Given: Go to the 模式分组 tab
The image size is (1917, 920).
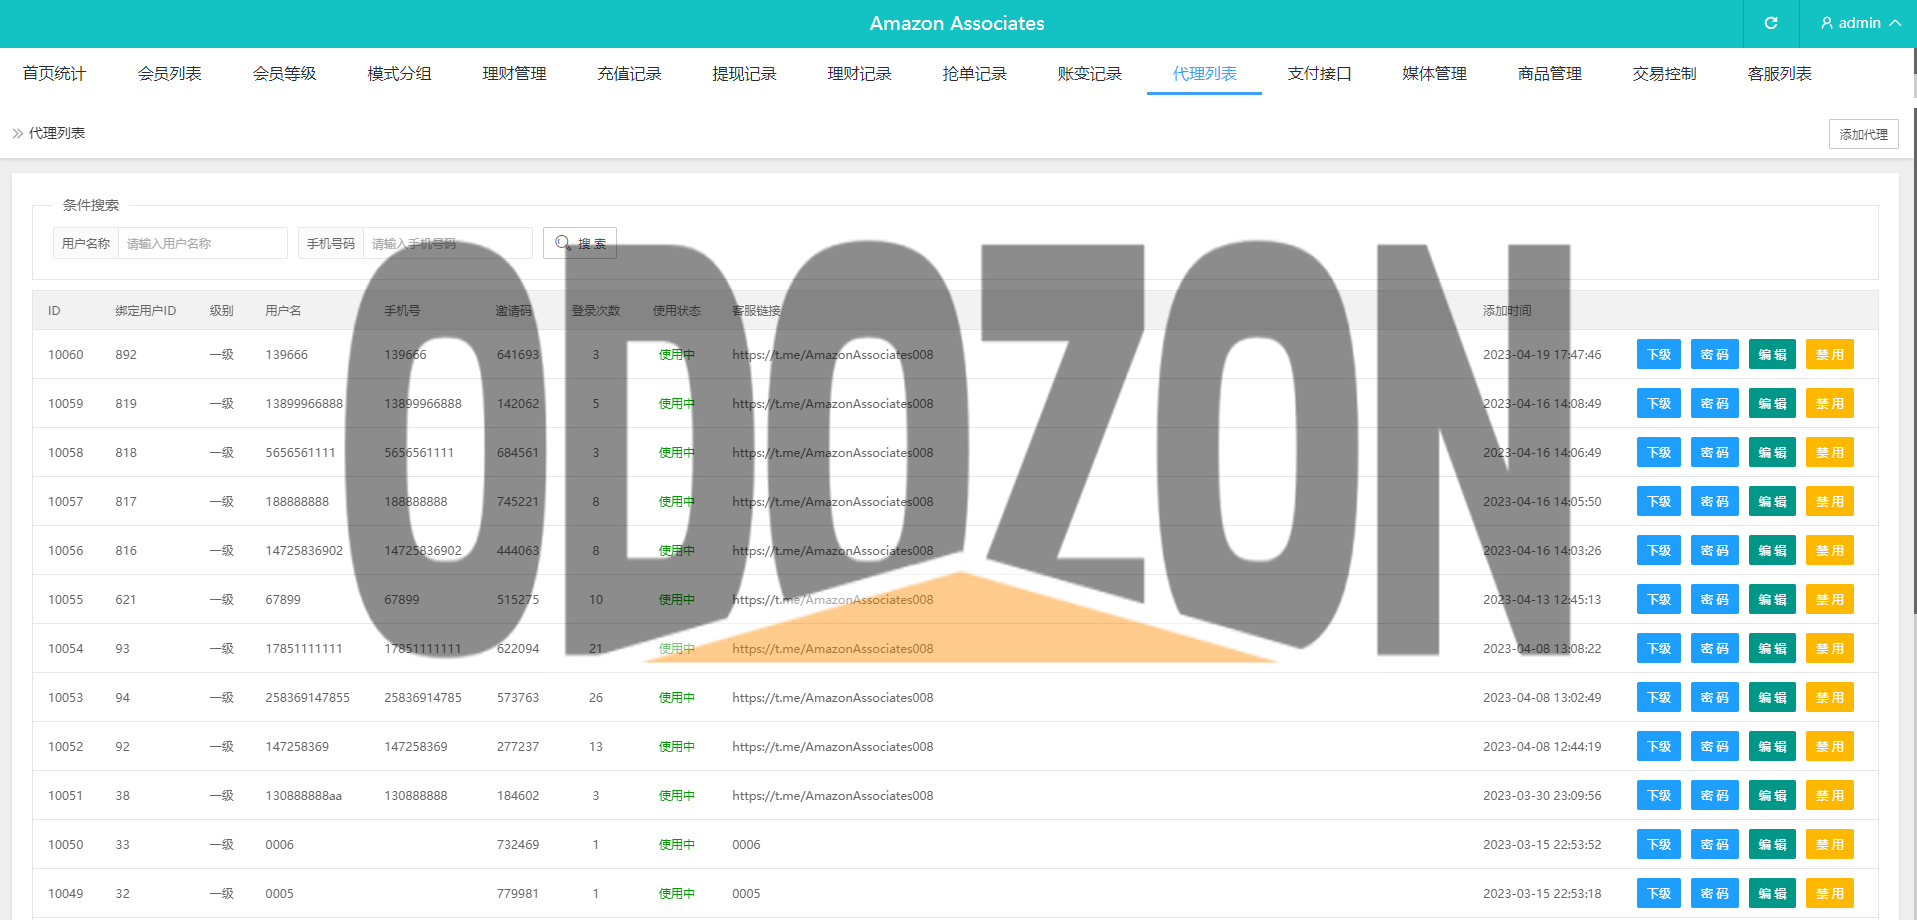Looking at the screenshot, I should pyautogui.click(x=399, y=74).
